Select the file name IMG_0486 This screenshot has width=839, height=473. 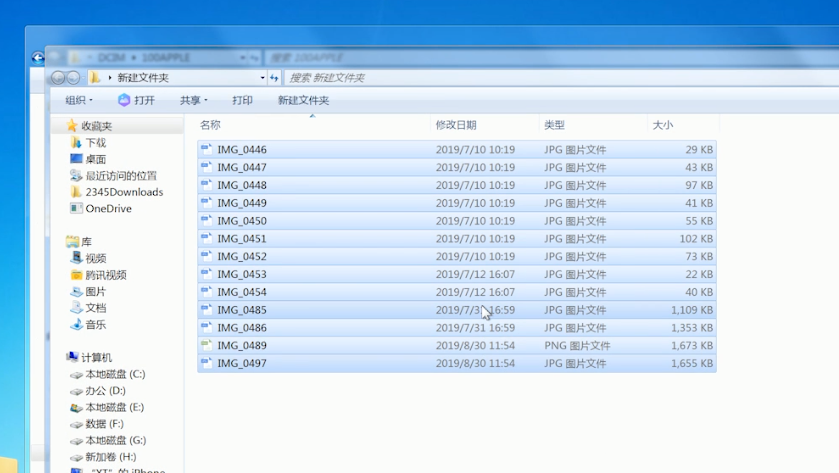[x=242, y=327]
